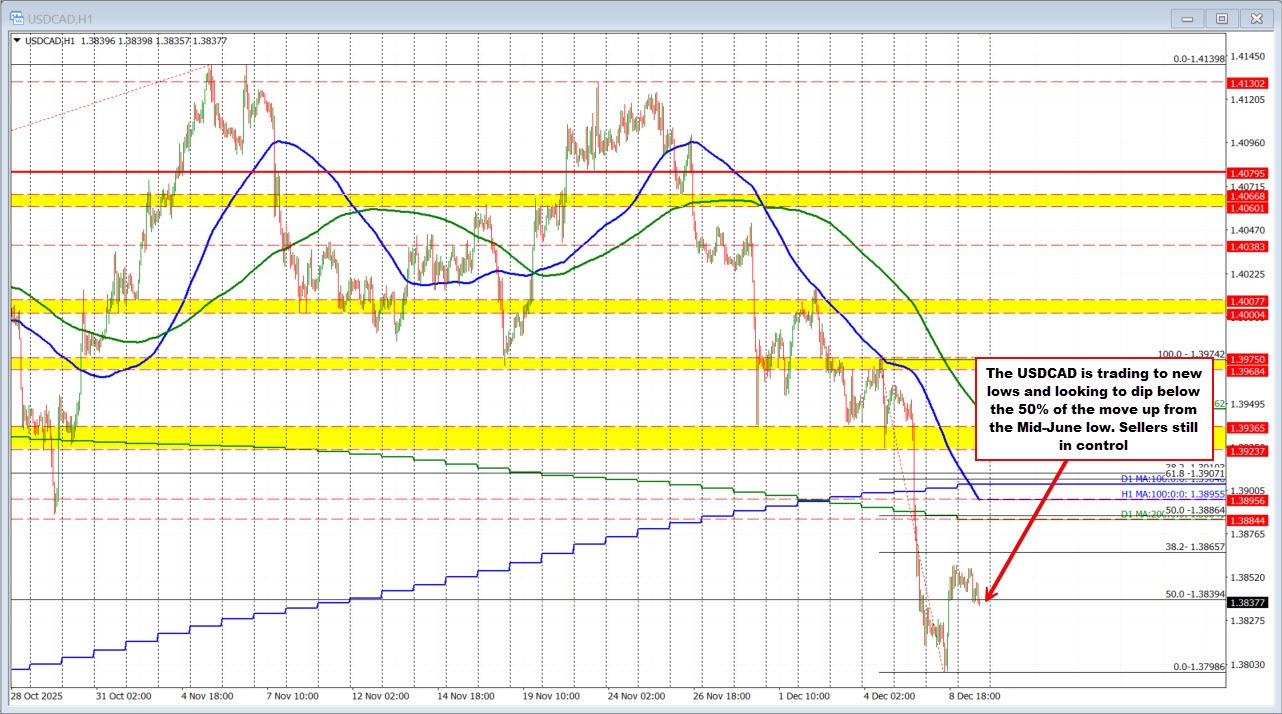The height and width of the screenshot is (714, 1282).
Task: Select the D1 MA:100 label on chart
Action: 1143,479
